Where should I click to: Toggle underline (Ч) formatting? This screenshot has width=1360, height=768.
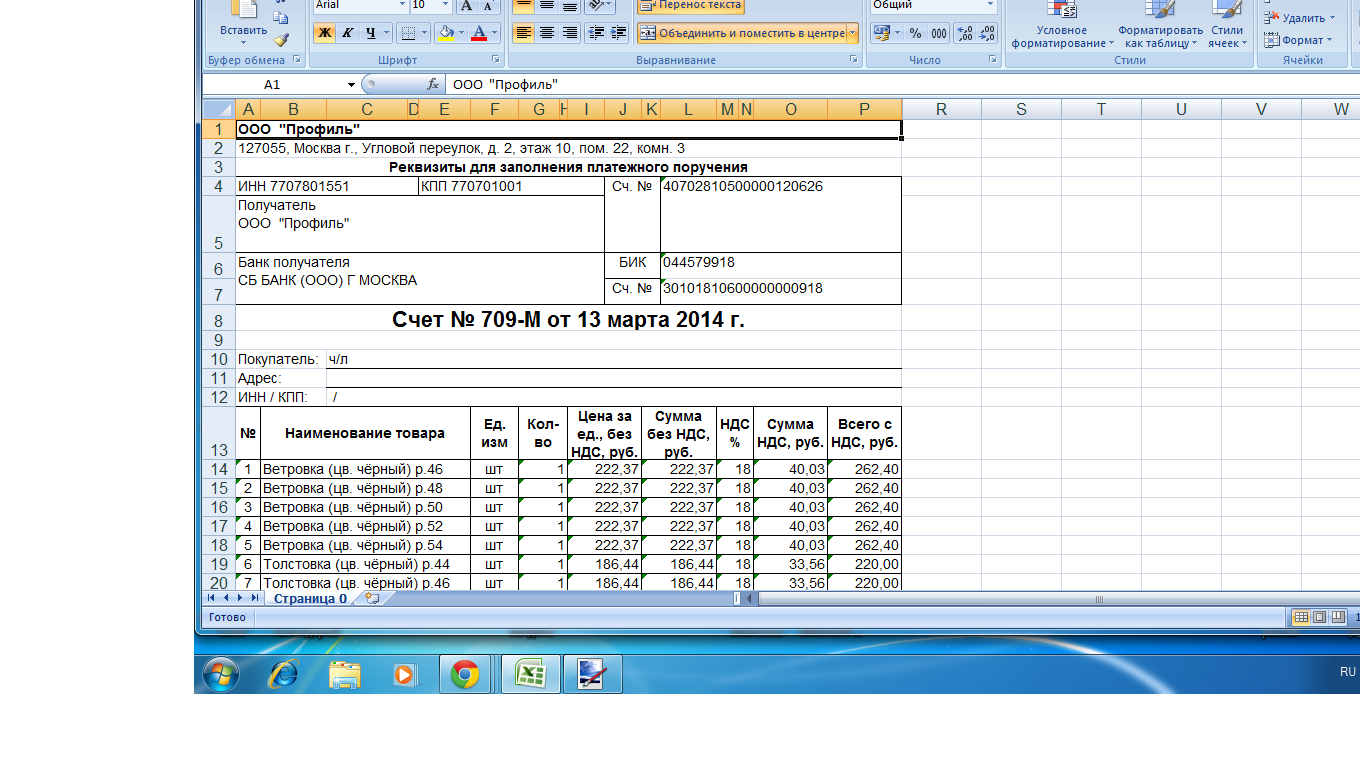pos(371,33)
